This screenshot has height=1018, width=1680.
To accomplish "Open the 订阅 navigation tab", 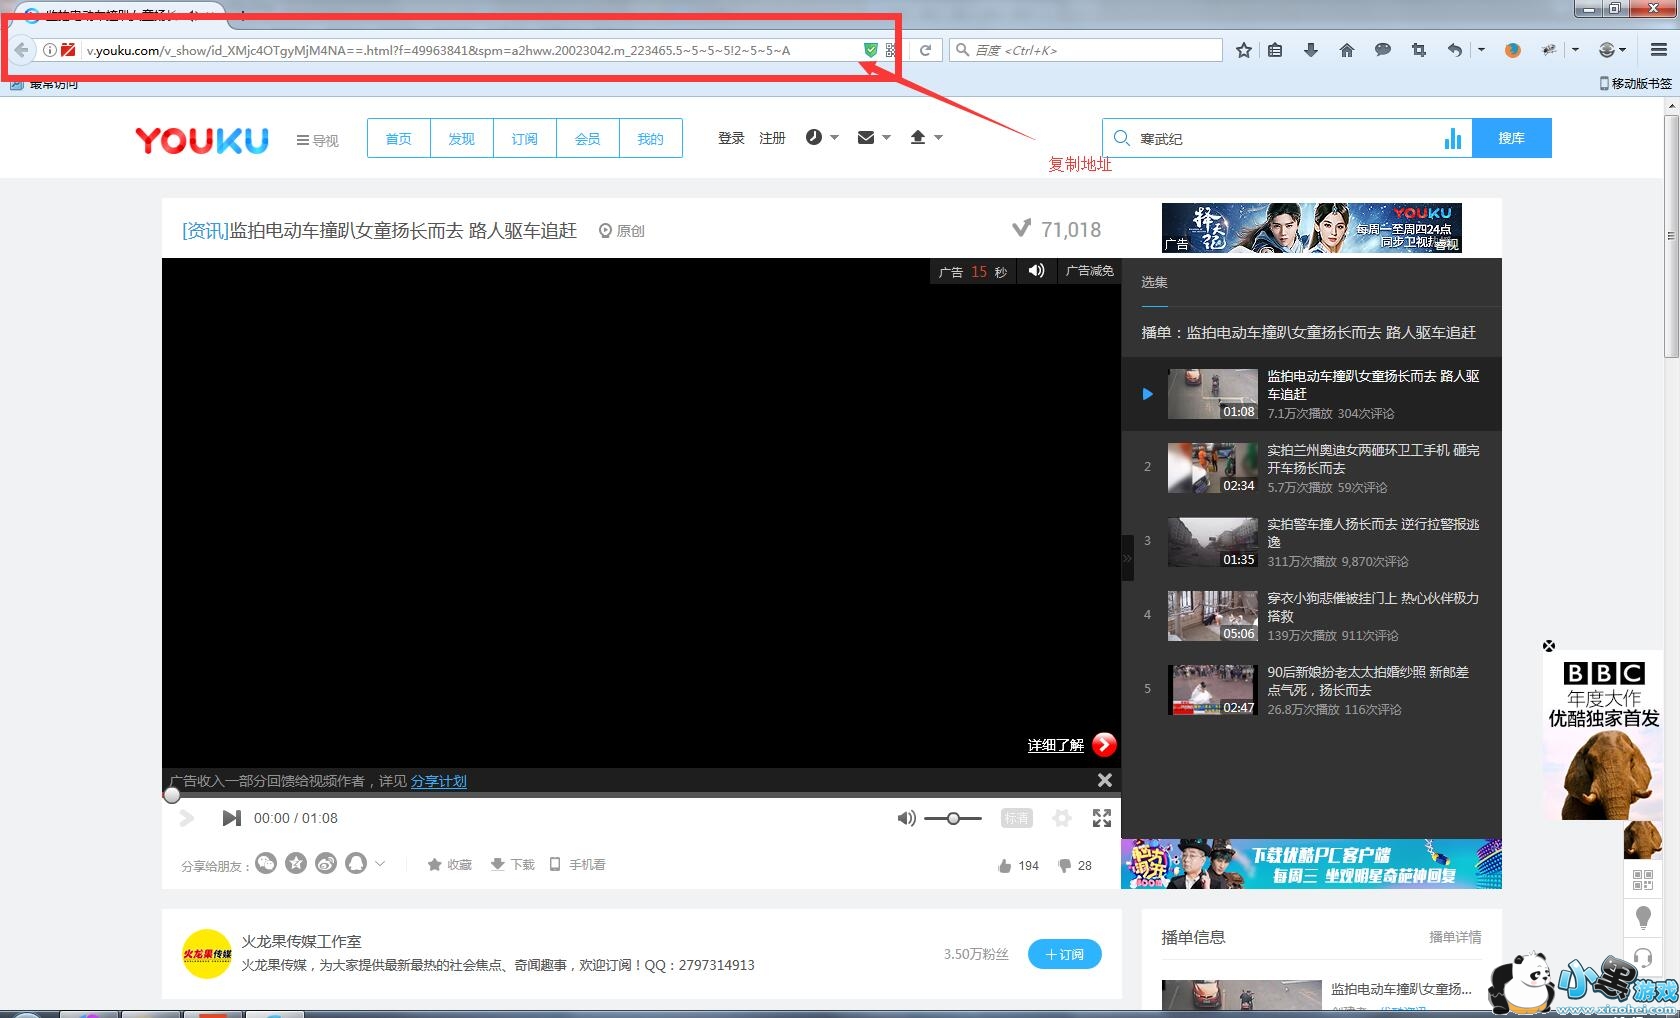I will pyautogui.click(x=525, y=138).
